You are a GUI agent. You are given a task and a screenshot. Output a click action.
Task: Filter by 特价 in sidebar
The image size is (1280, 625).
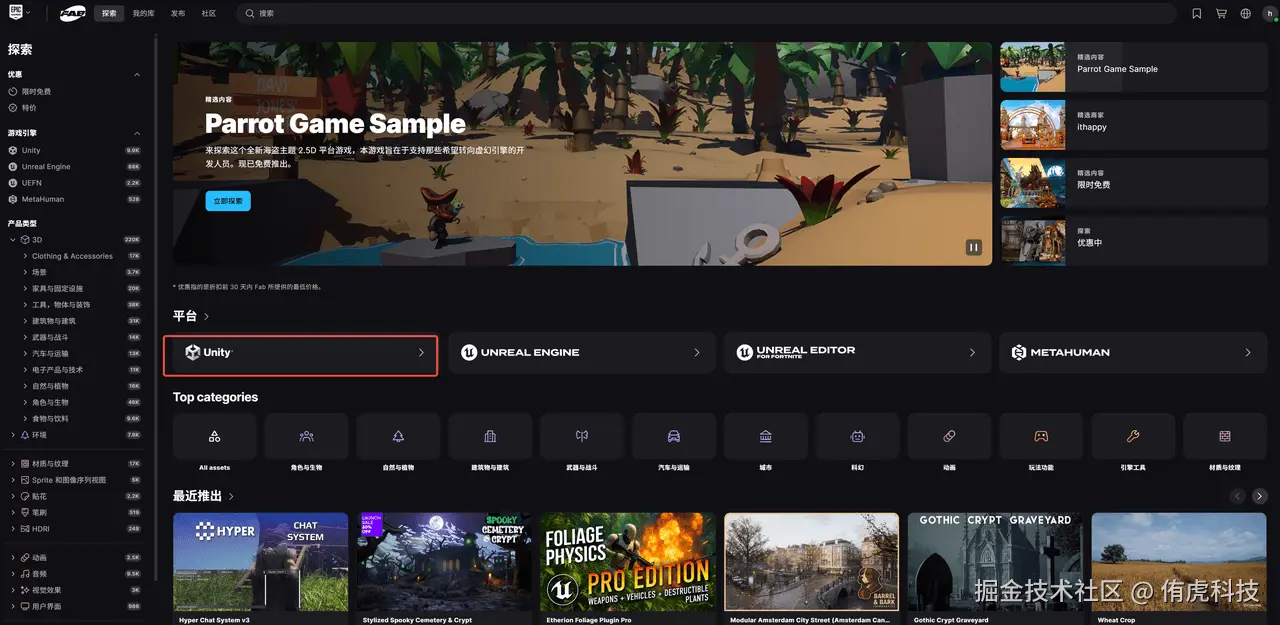coord(30,107)
